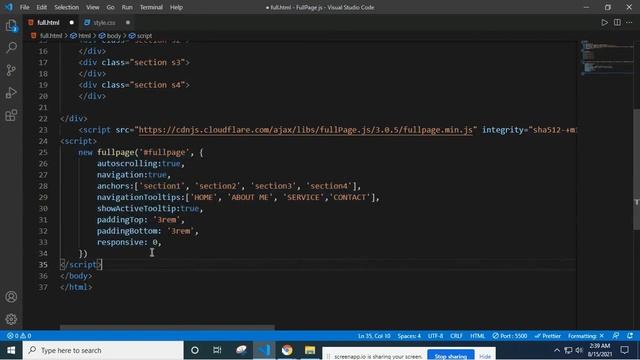The height and width of the screenshot is (360, 640).
Task: Place cursor on 'responsive: 0,' line
Action: 129,242
